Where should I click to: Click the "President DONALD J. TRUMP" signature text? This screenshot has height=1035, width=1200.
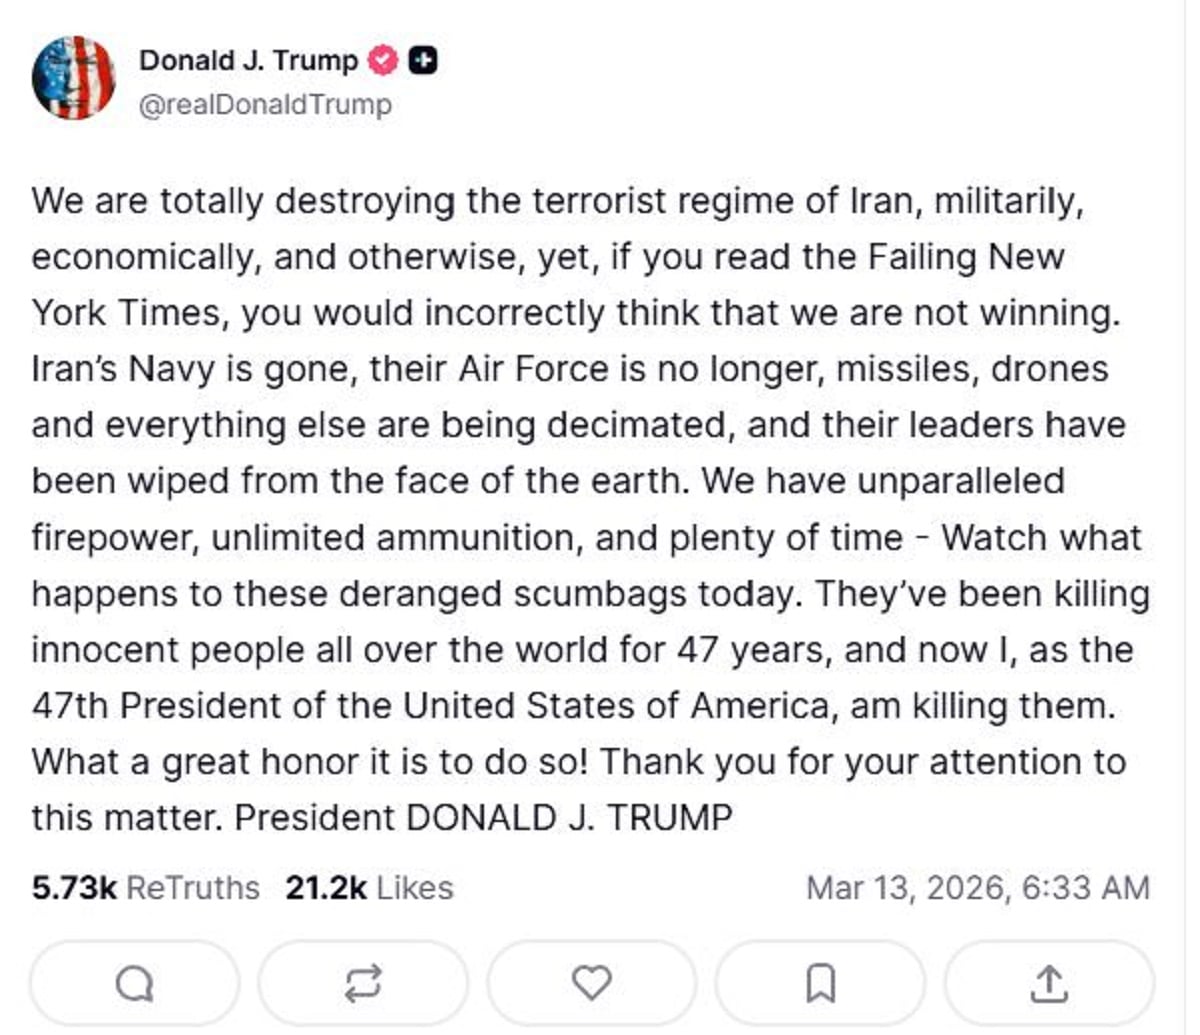click(483, 818)
